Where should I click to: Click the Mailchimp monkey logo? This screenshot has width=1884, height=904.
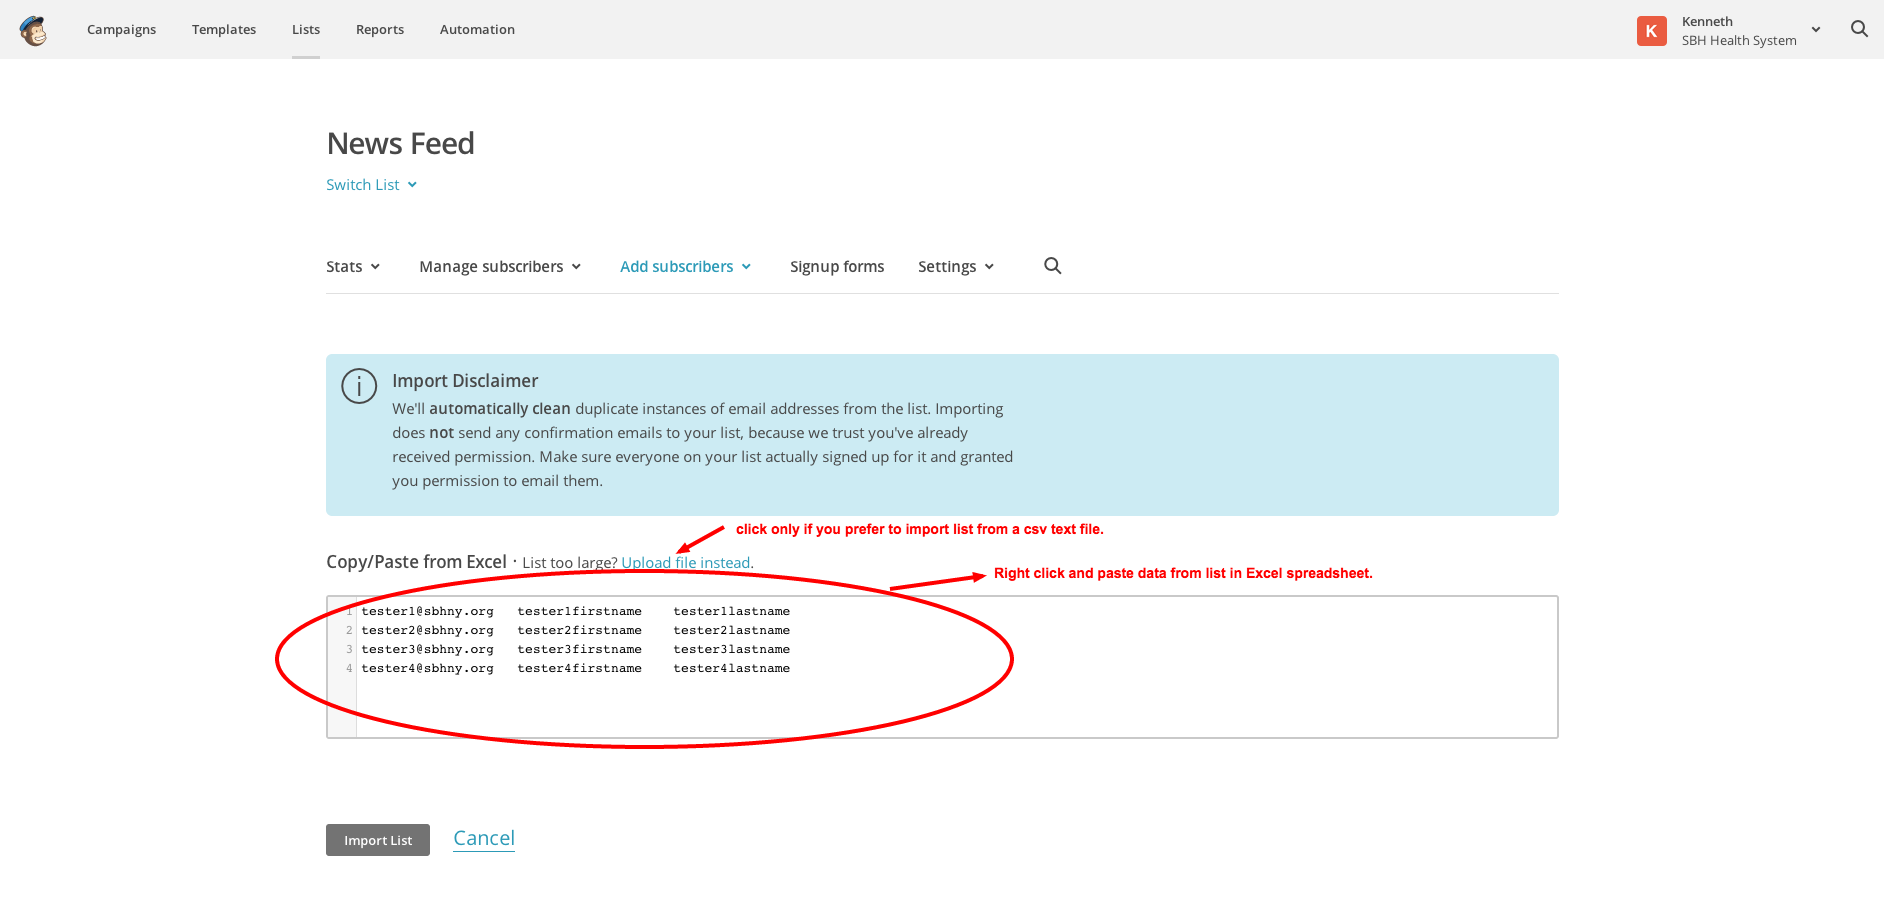34,30
